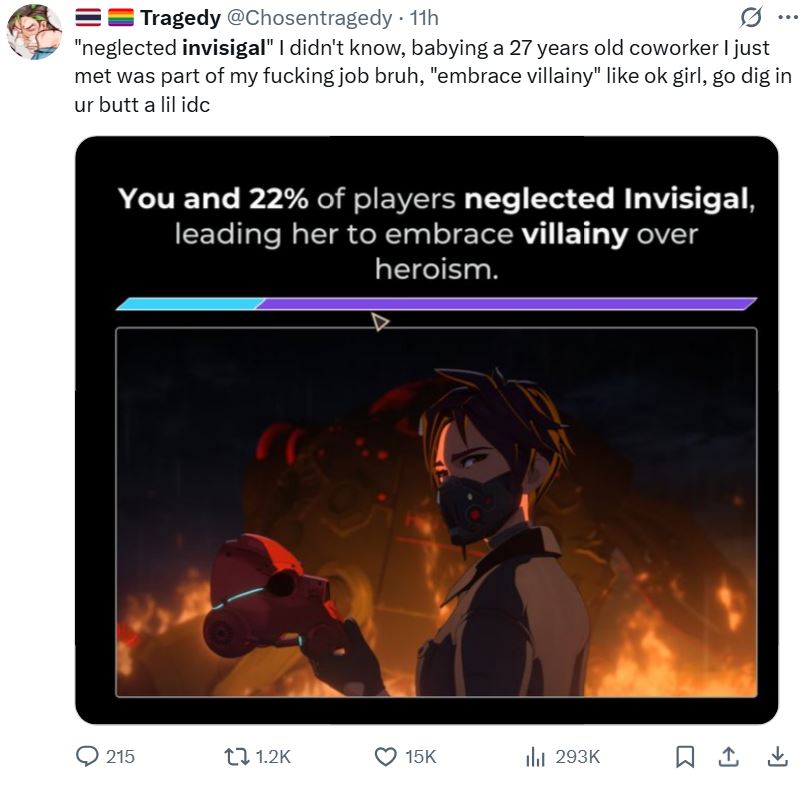This screenshot has height=786, width=807.
Task: Click the reply speech bubble icon
Action: [87, 757]
